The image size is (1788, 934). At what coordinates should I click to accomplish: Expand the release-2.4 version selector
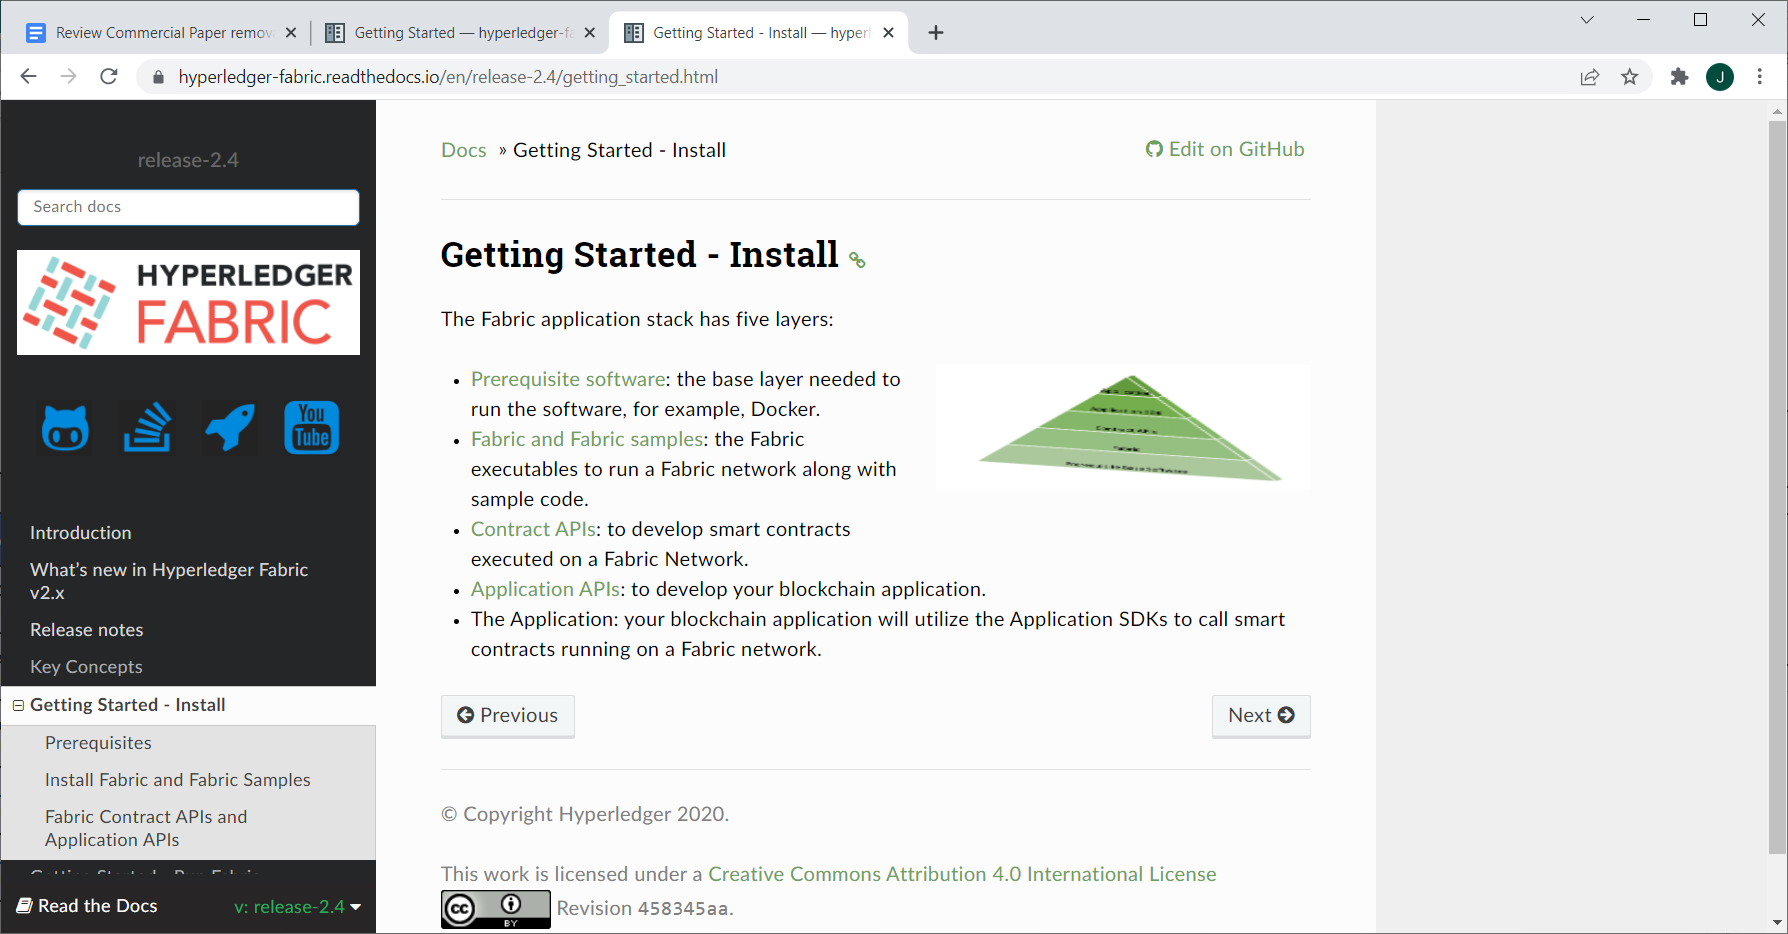tap(298, 907)
